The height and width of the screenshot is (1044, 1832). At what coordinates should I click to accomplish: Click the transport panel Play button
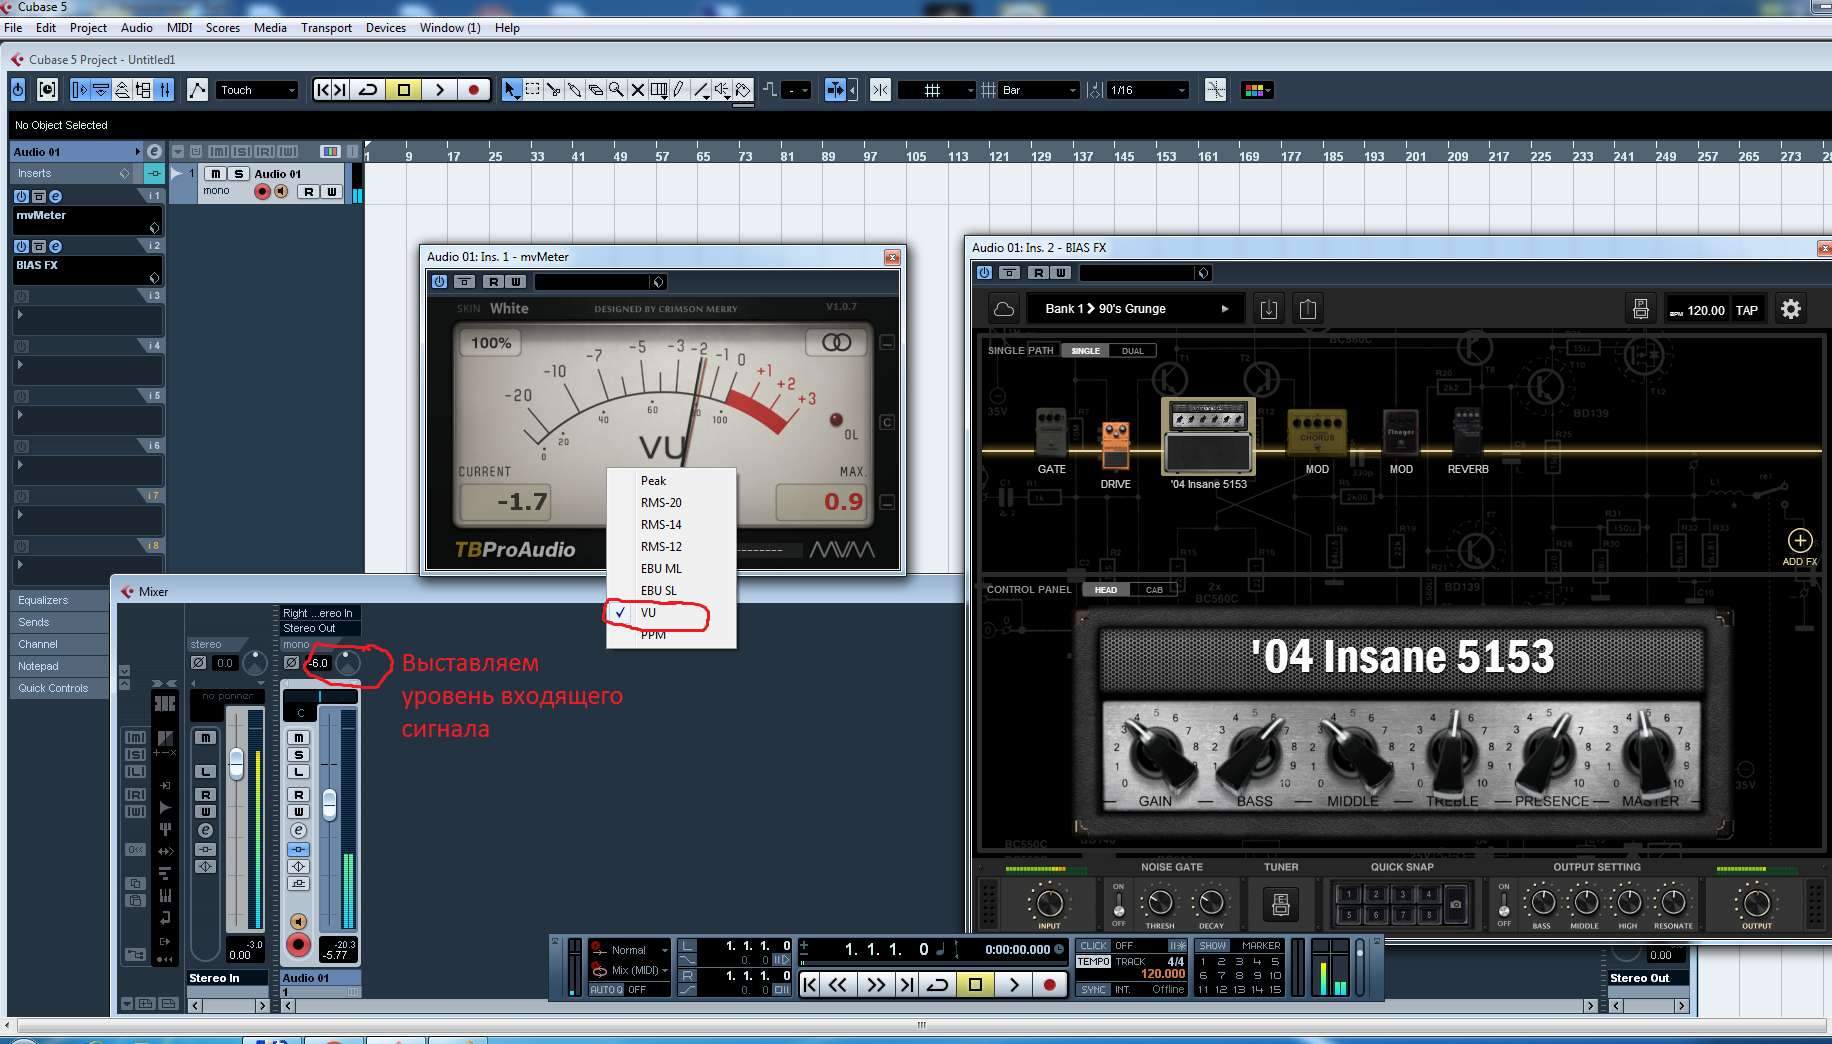[1013, 984]
